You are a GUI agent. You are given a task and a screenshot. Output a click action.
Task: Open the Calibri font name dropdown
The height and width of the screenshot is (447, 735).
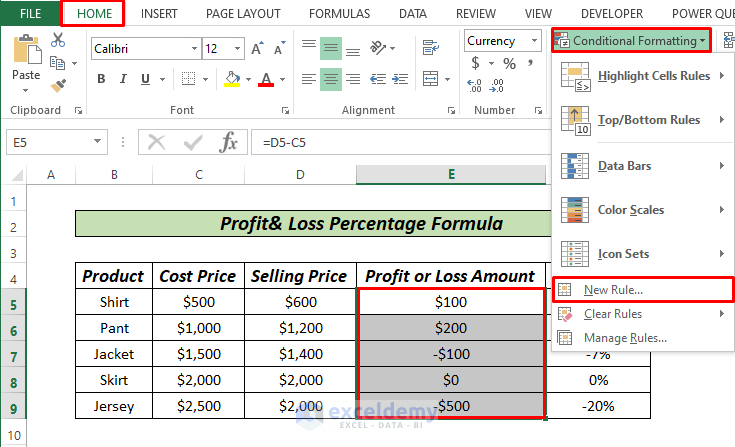coord(194,49)
